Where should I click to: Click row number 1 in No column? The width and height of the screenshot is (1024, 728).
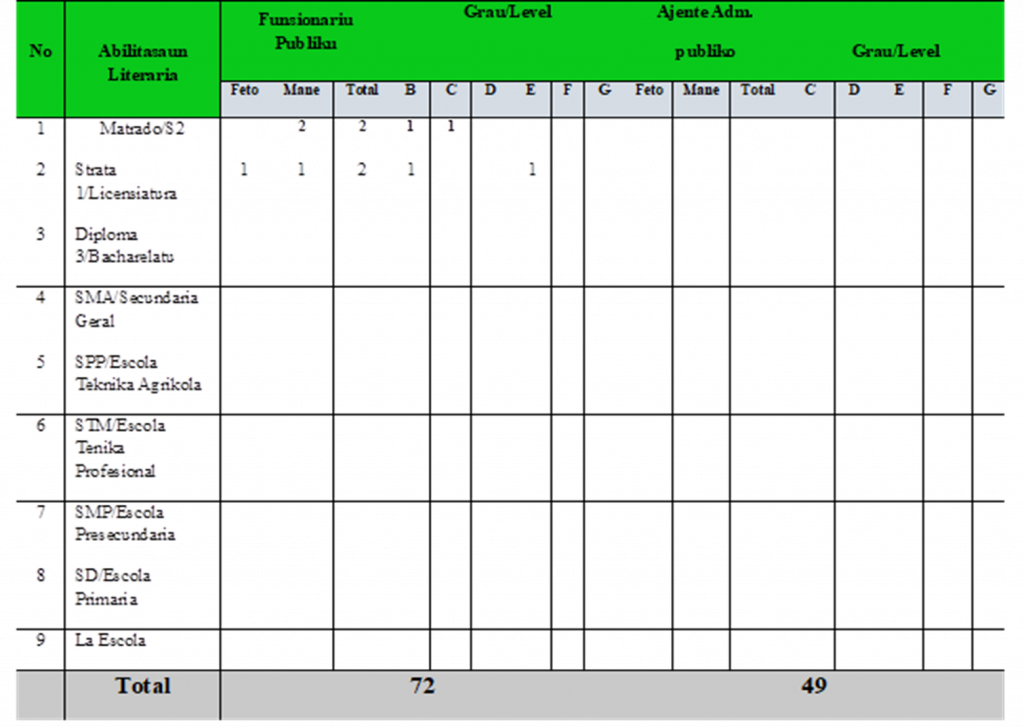point(41,128)
